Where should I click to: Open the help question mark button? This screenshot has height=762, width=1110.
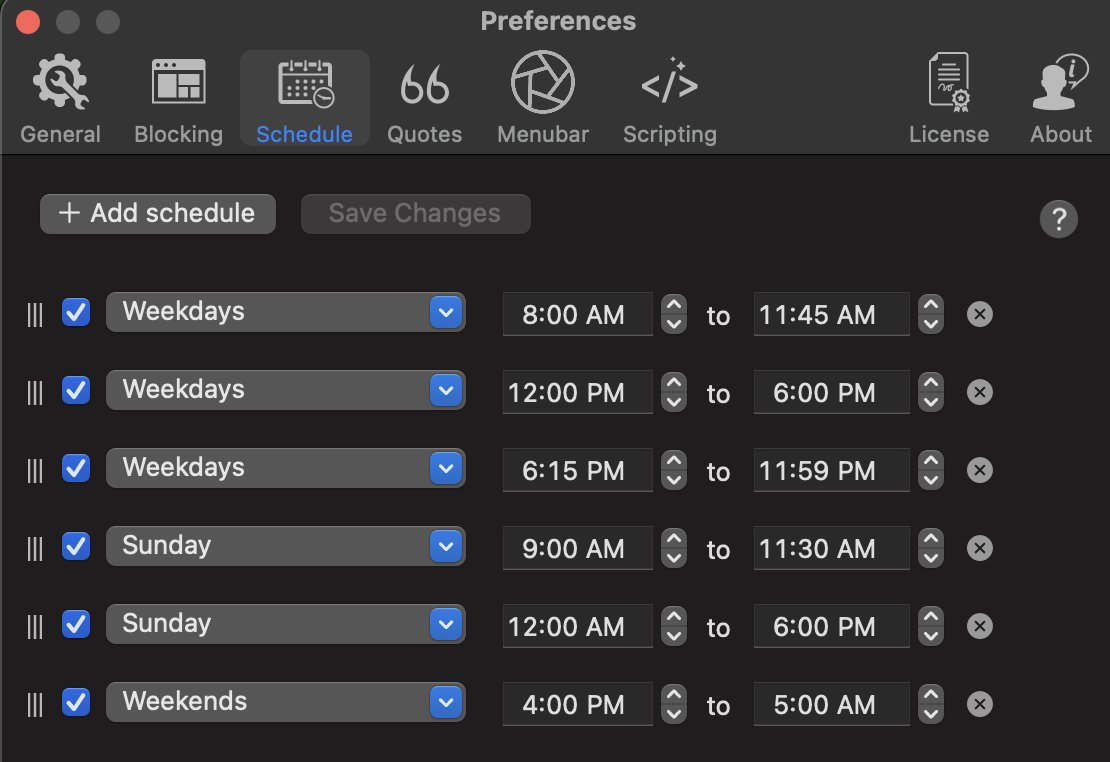[1058, 220]
